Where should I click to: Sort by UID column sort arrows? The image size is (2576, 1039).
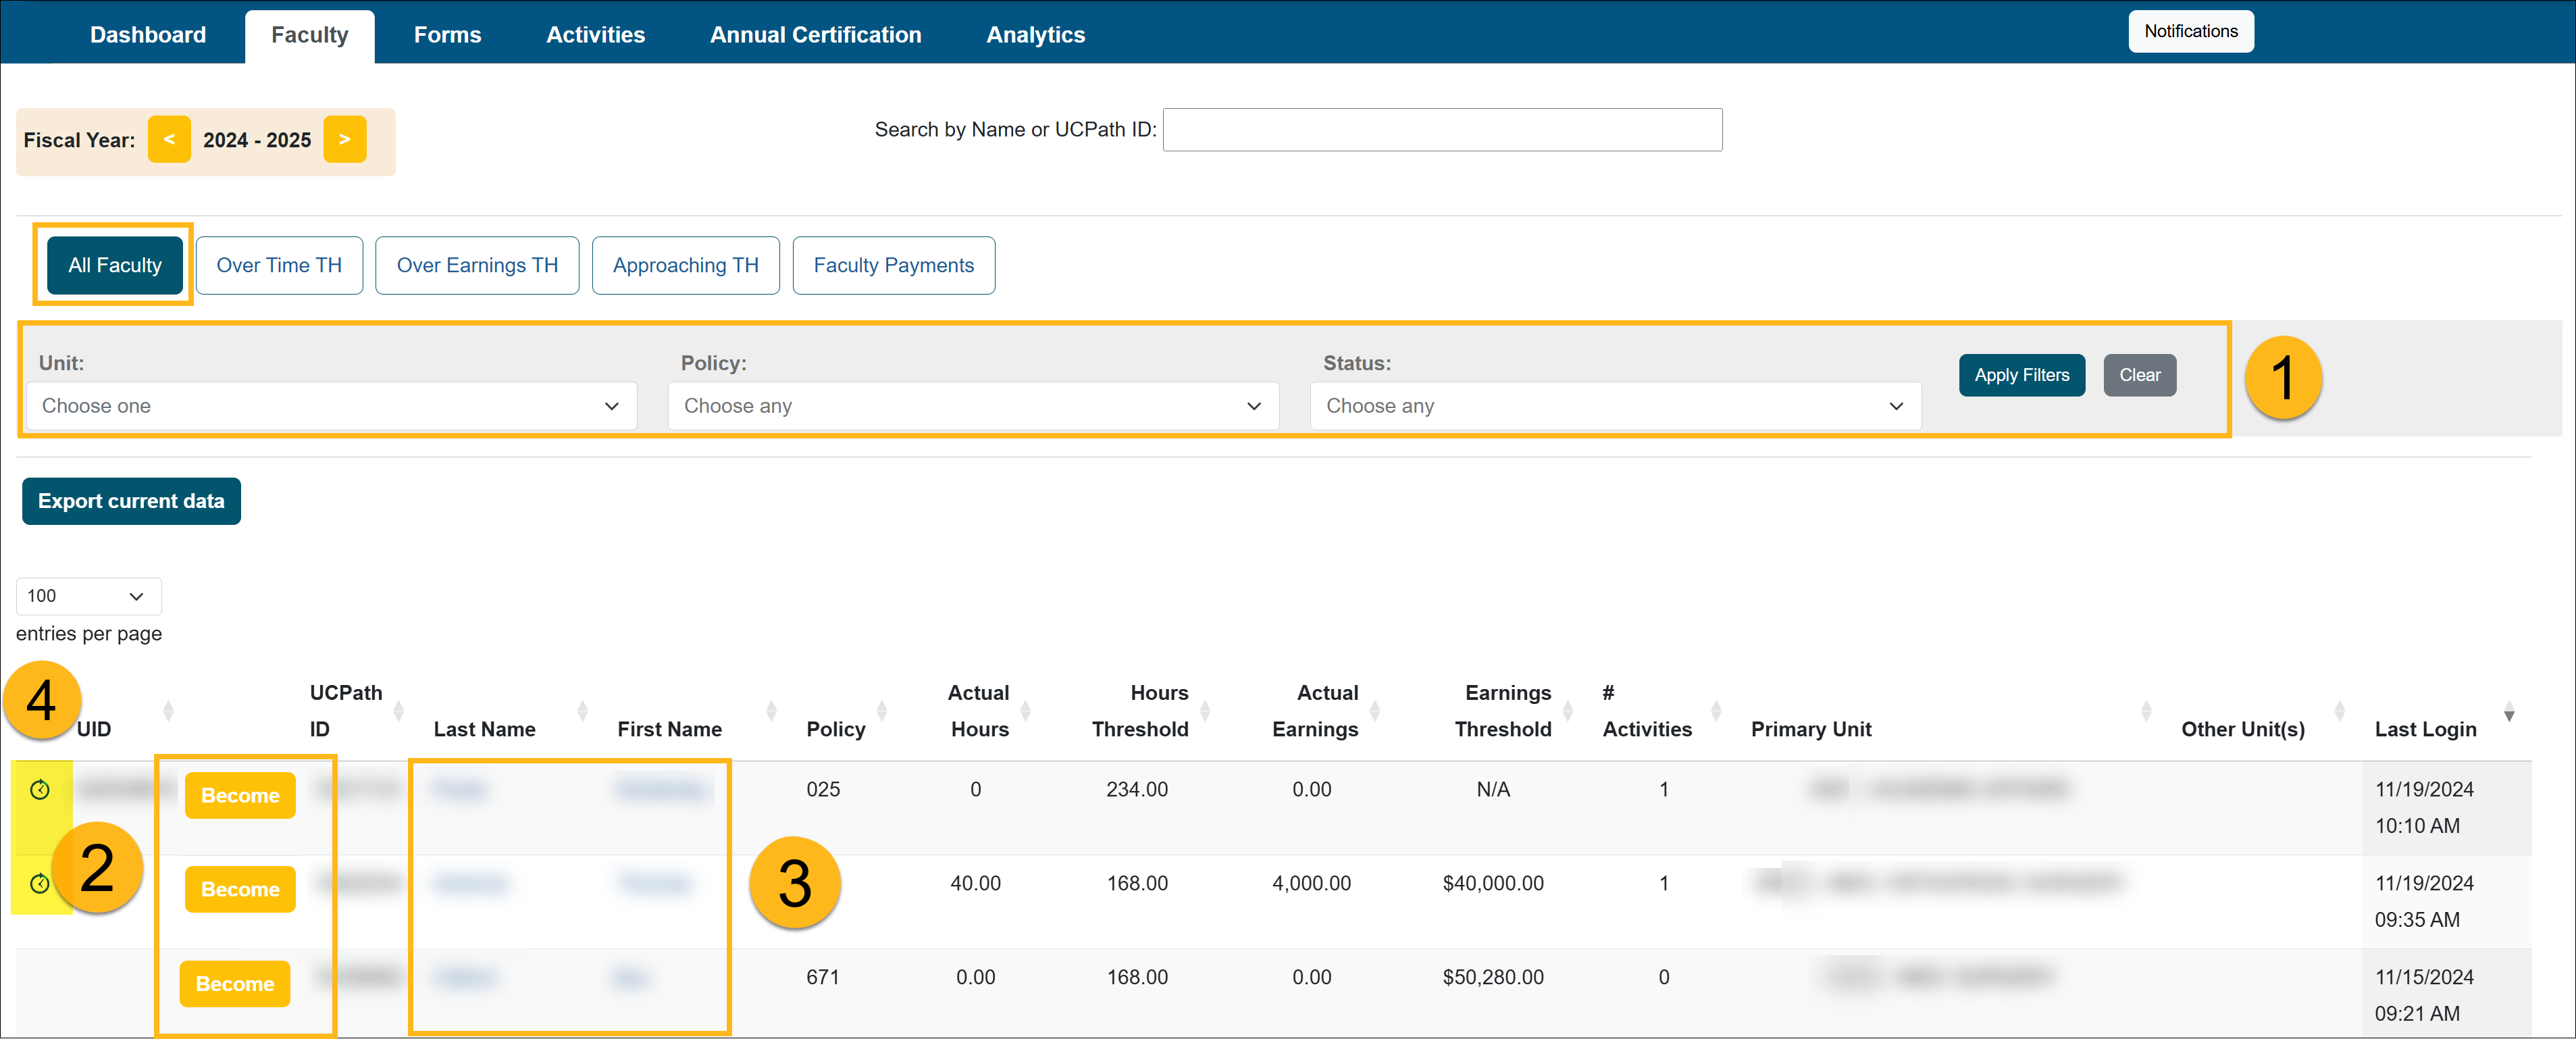coord(168,711)
